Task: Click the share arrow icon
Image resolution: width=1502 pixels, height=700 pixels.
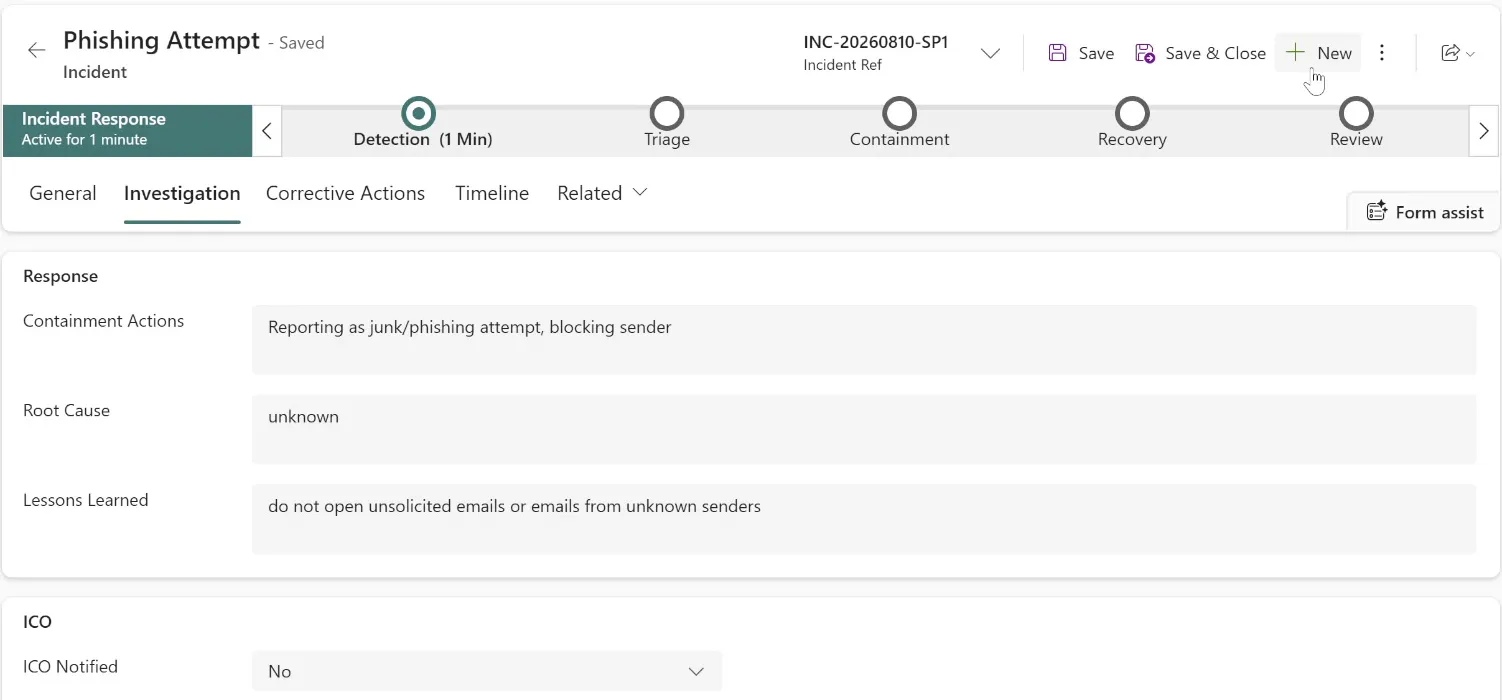Action: [1450, 53]
